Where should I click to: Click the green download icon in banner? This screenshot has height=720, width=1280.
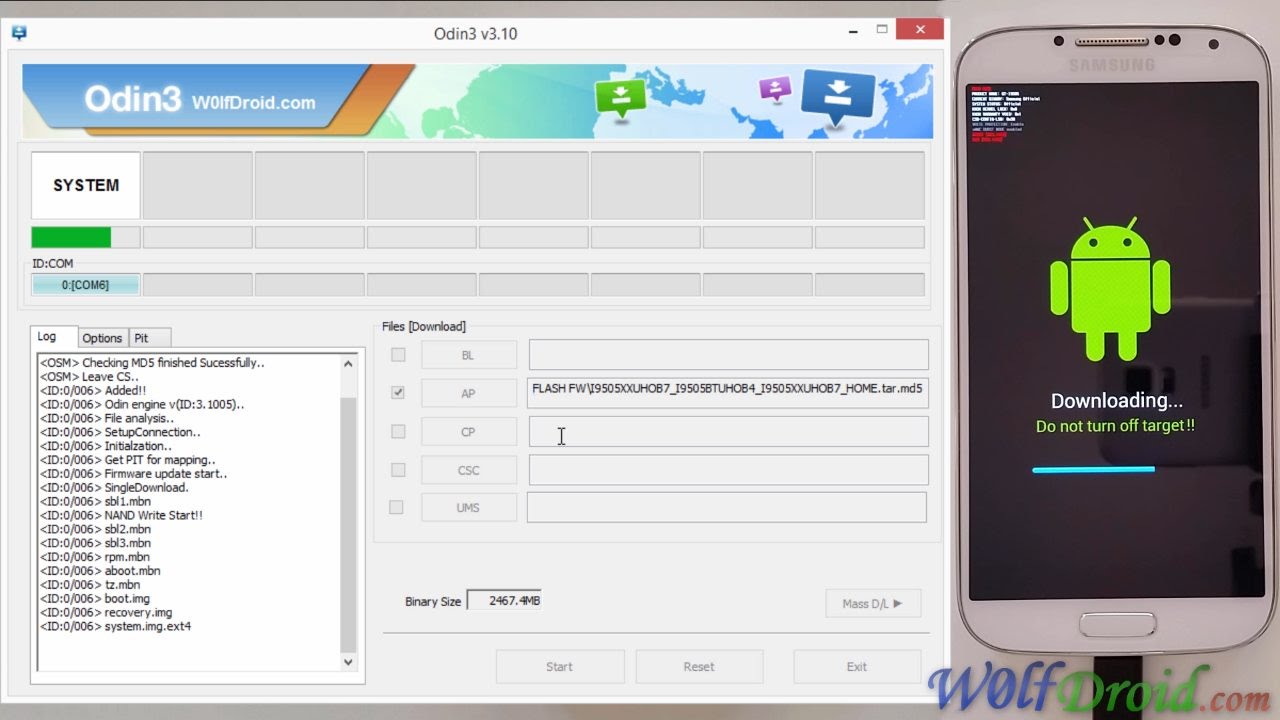(620, 98)
